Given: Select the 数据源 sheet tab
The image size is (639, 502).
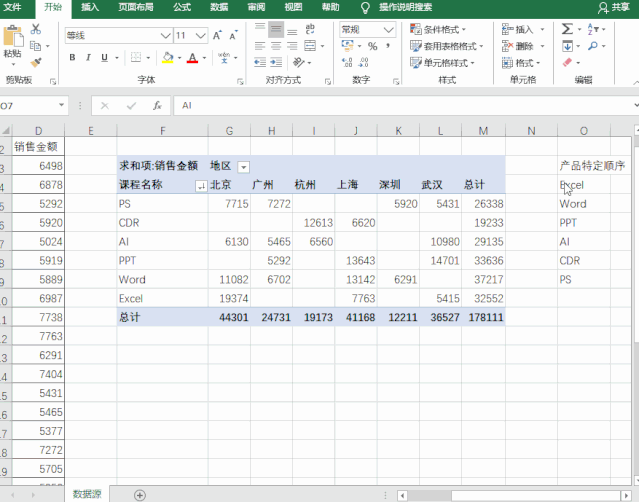Looking at the screenshot, I should point(87,494).
